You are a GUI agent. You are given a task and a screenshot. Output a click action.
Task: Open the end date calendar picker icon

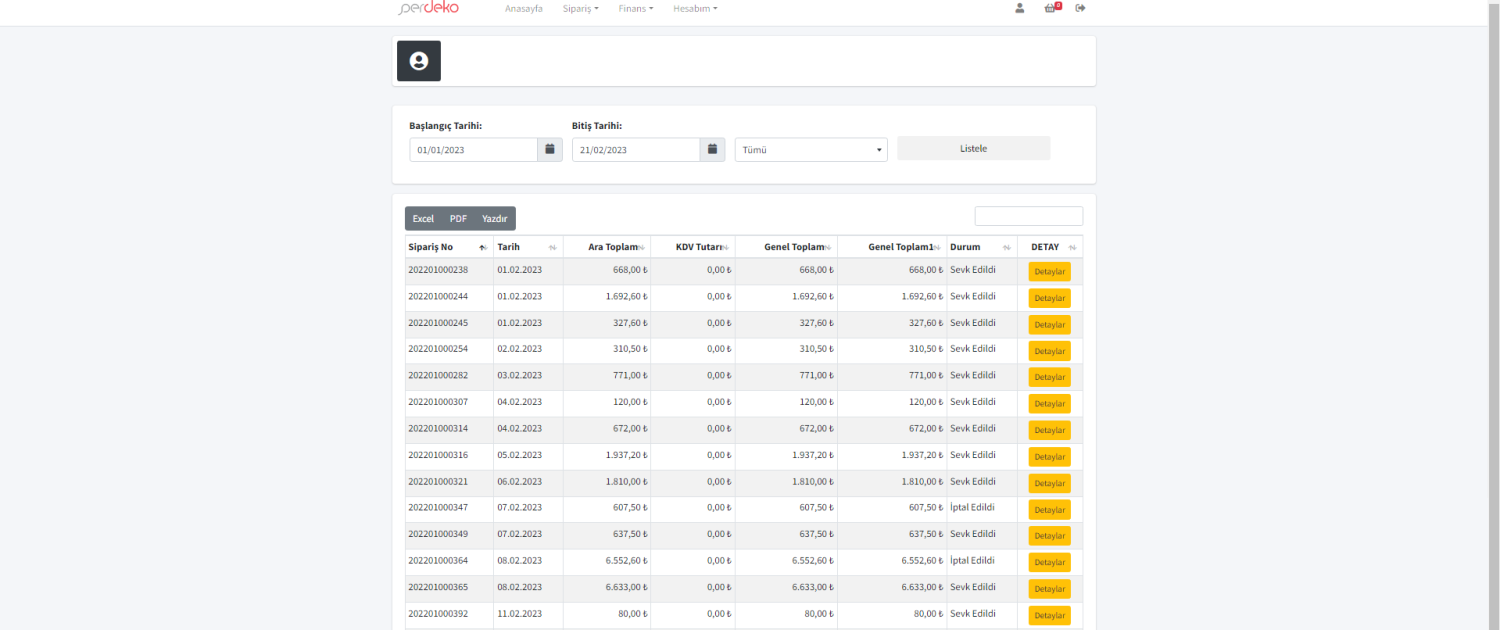[x=712, y=150]
